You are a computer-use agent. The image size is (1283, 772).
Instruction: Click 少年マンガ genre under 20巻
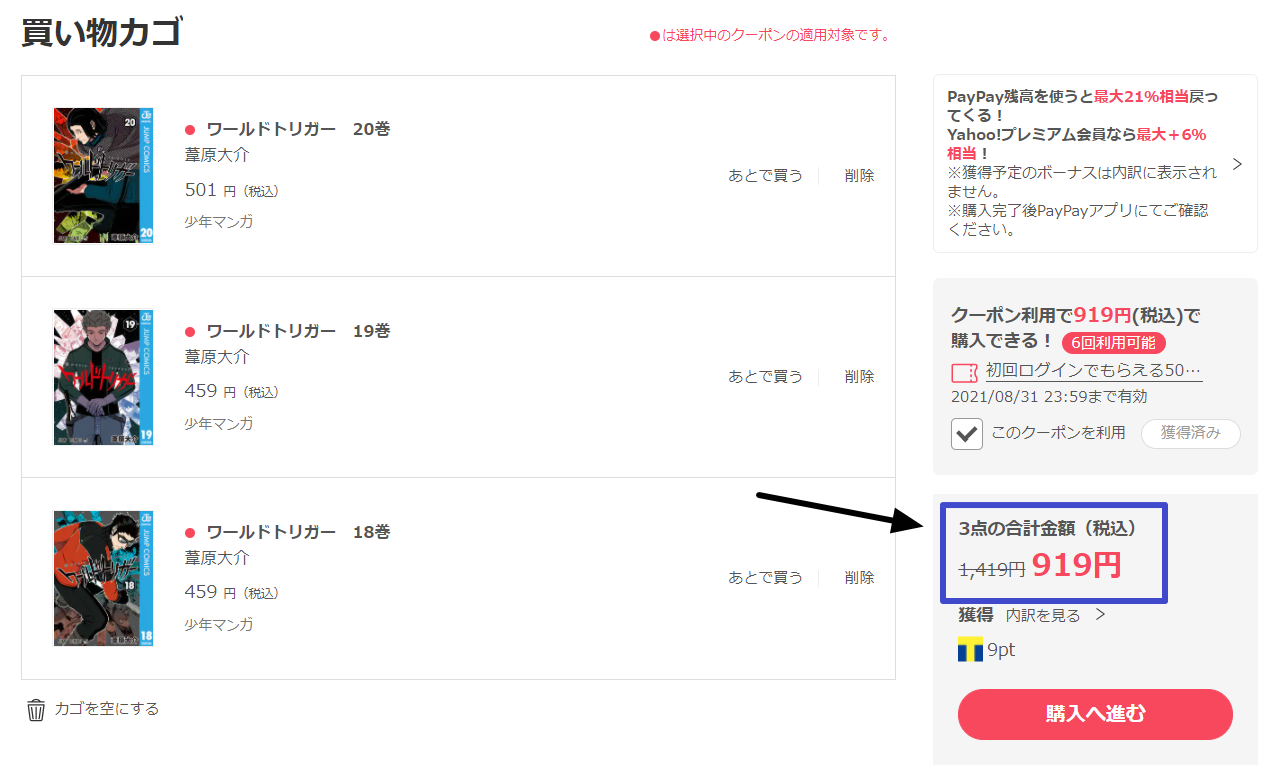point(219,222)
